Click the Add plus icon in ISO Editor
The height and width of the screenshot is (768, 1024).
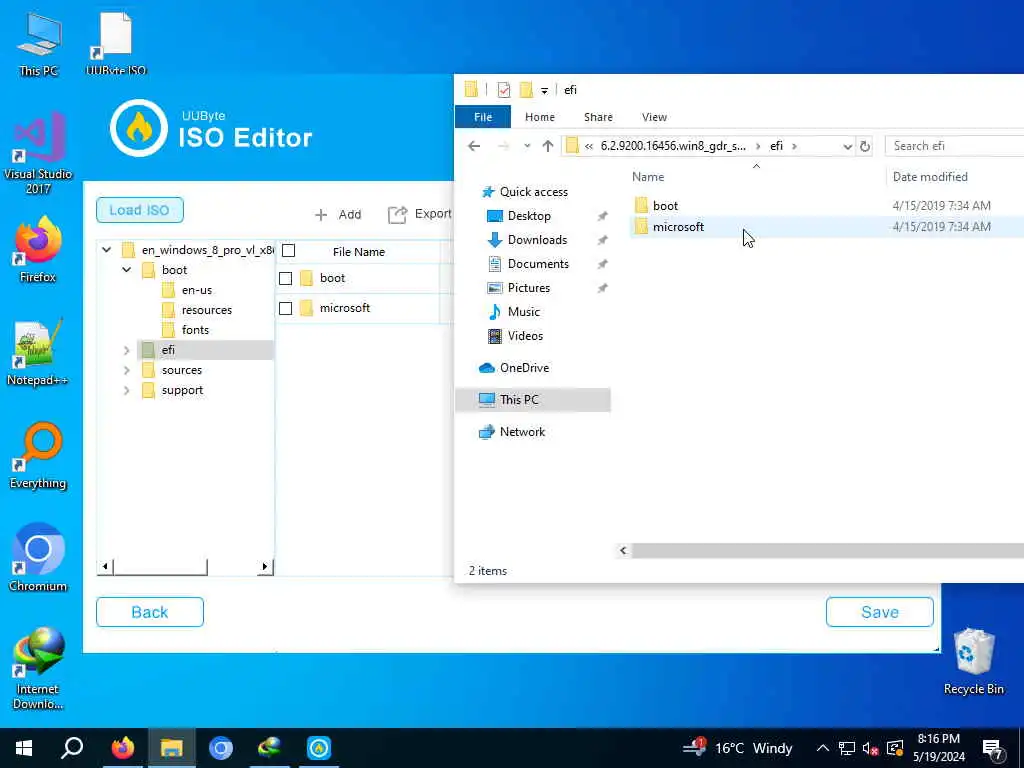321,215
